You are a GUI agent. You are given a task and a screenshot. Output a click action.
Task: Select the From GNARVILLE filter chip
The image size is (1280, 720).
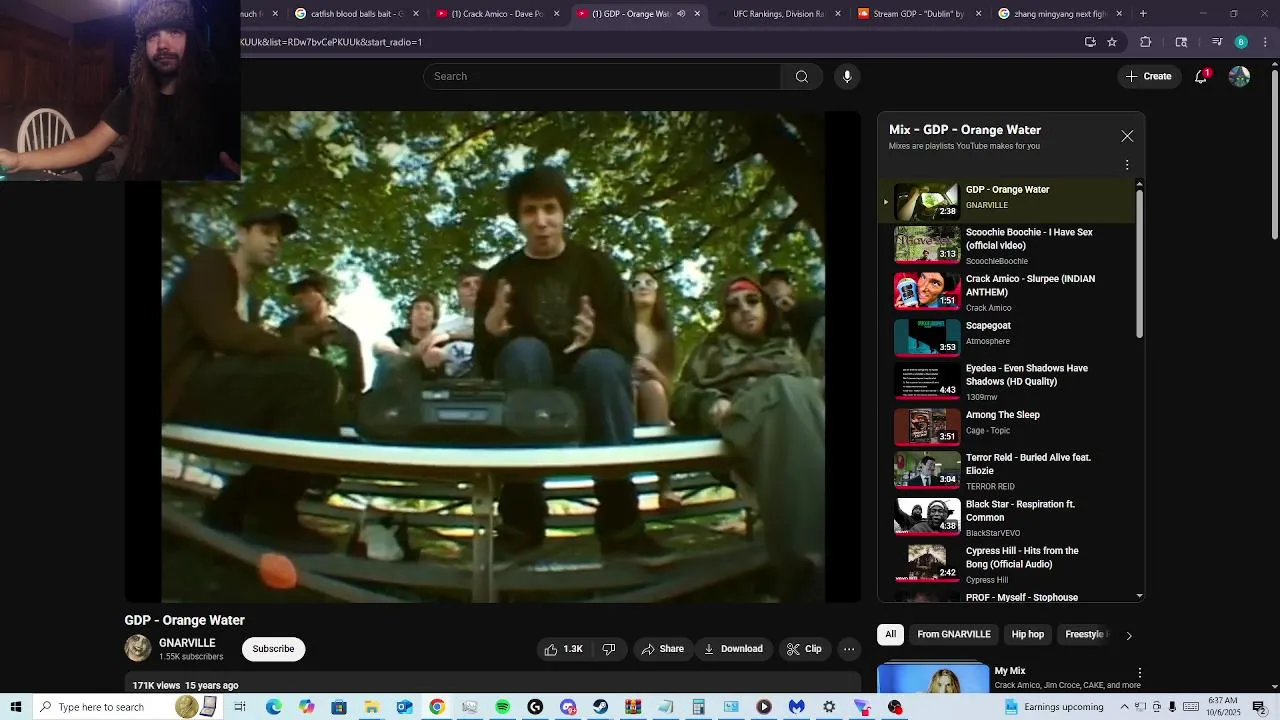pos(954,634)
